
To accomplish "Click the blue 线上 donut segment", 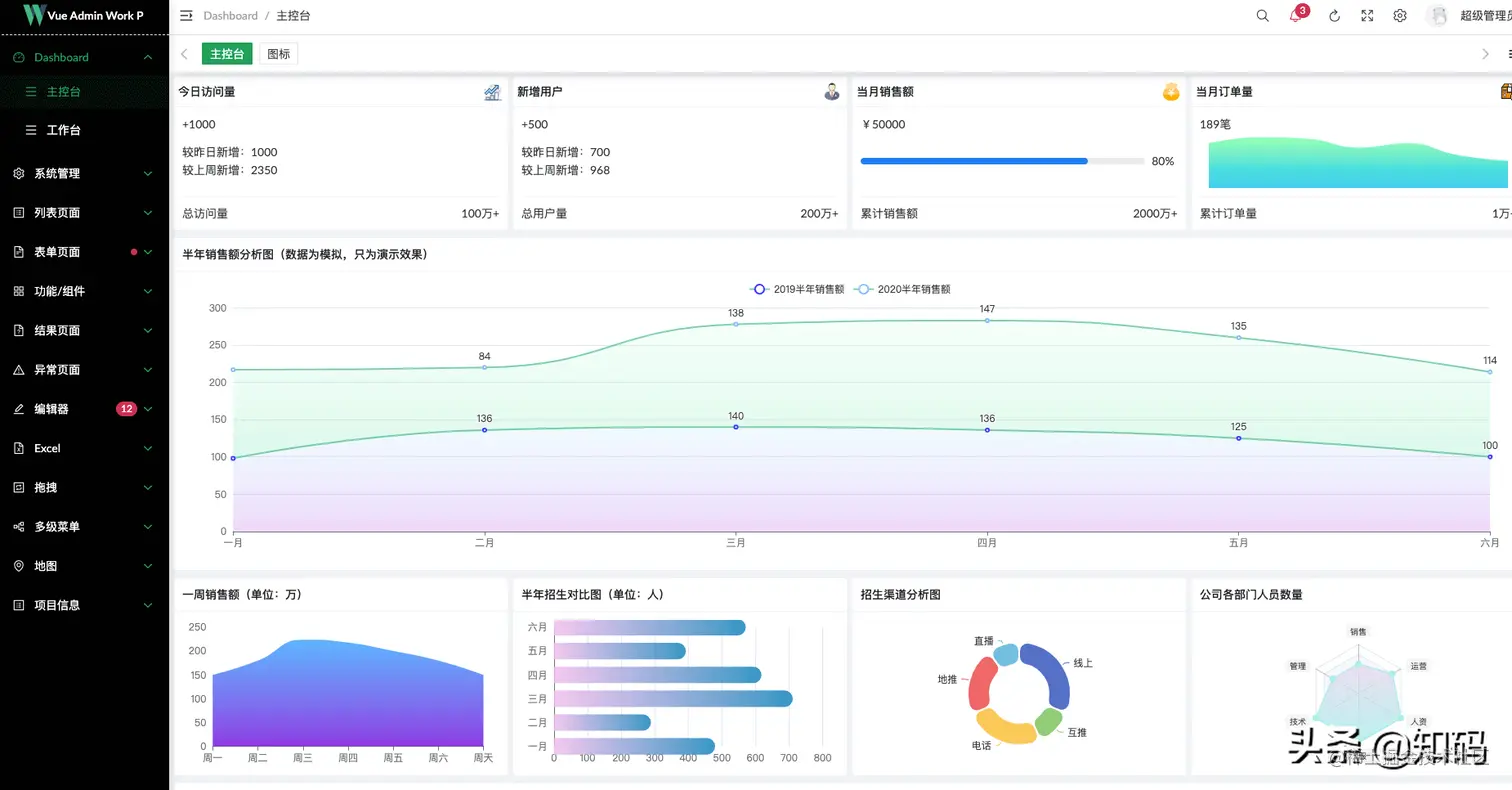I will click(x=1048, y=674).
